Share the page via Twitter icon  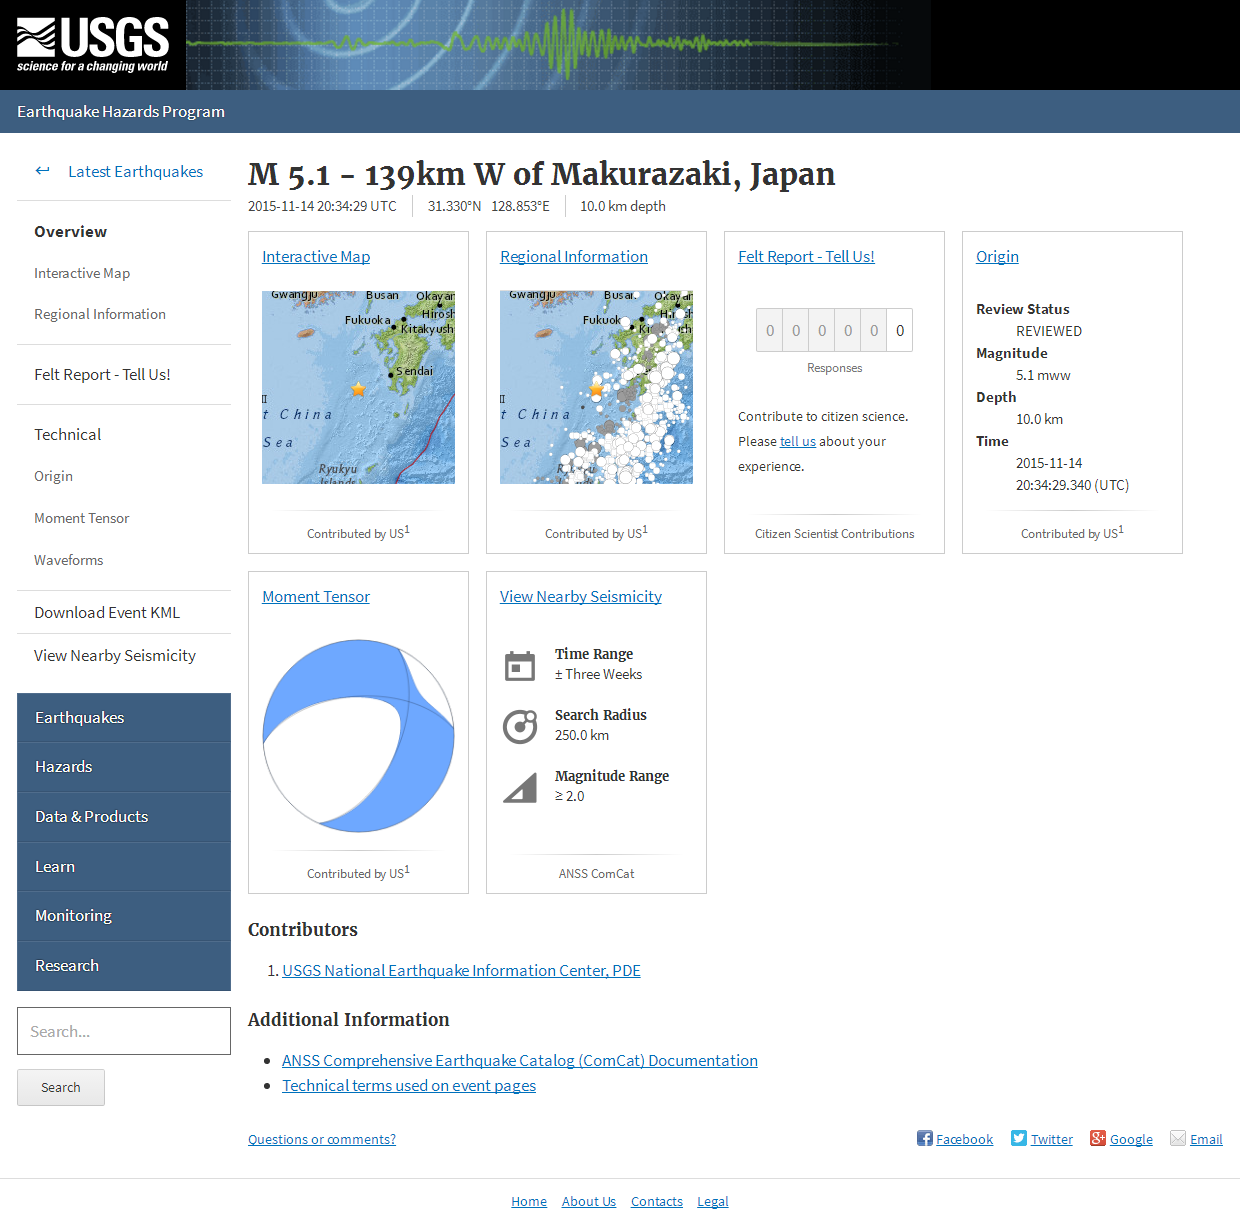pos(1017,1138)
